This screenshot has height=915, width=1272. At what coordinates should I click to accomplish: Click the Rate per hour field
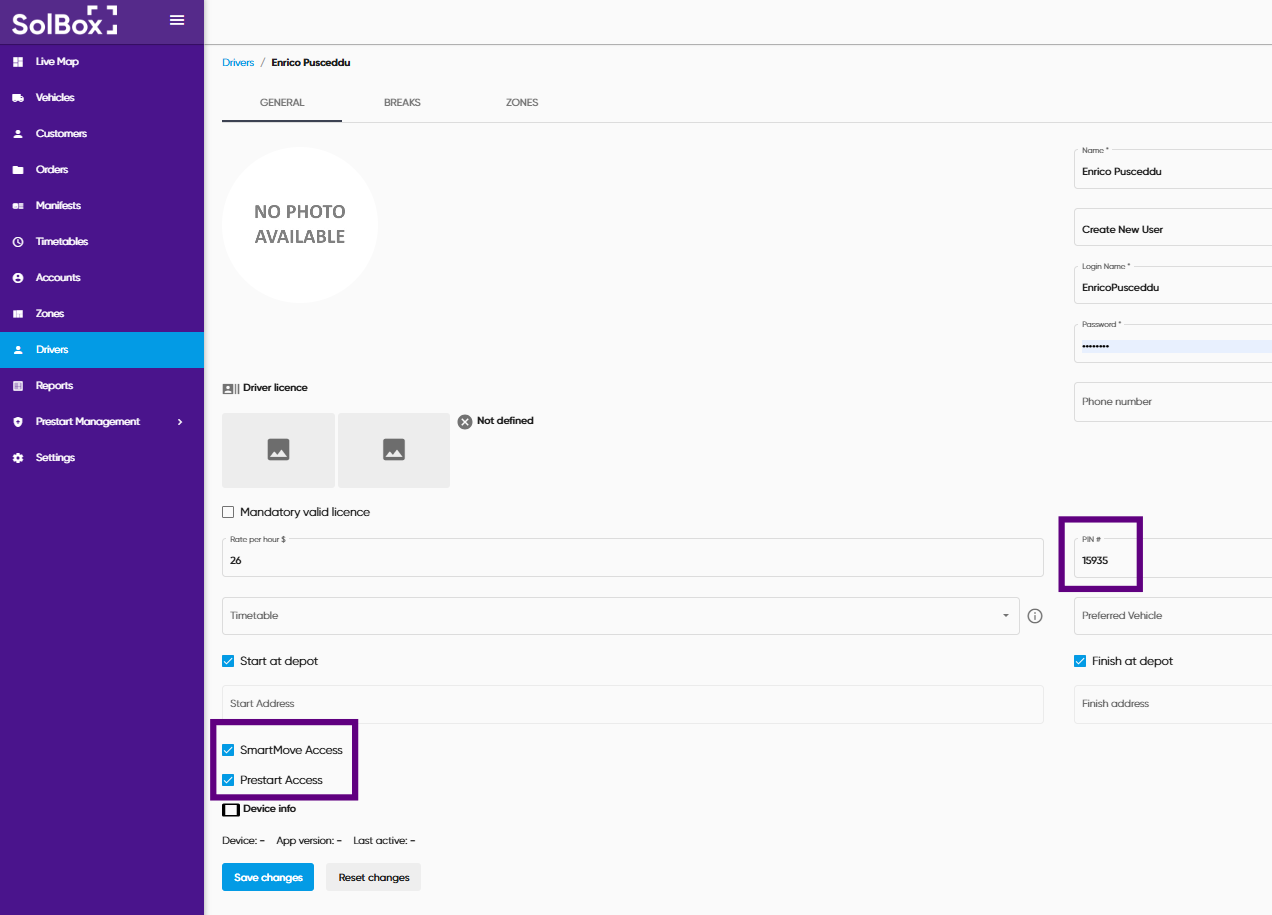(x=632, y=561)
